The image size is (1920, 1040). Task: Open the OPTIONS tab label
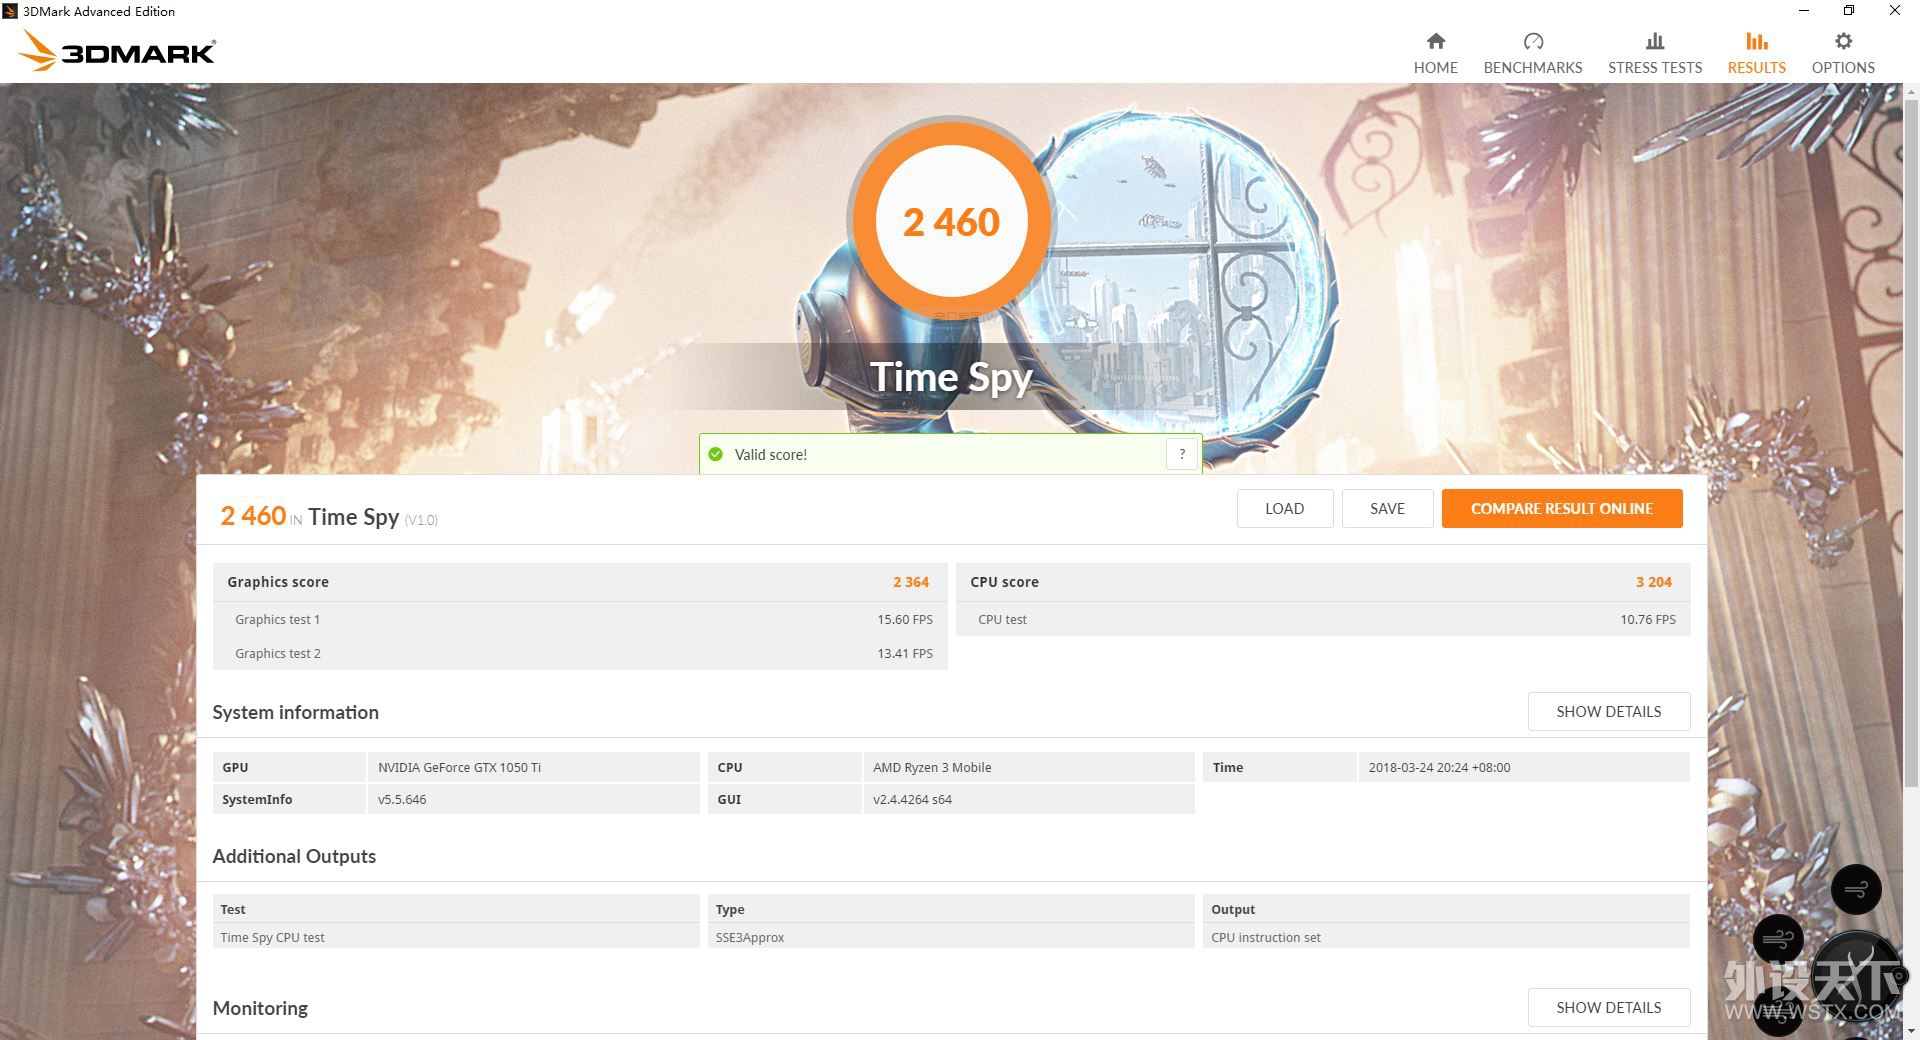[1843, 67]
